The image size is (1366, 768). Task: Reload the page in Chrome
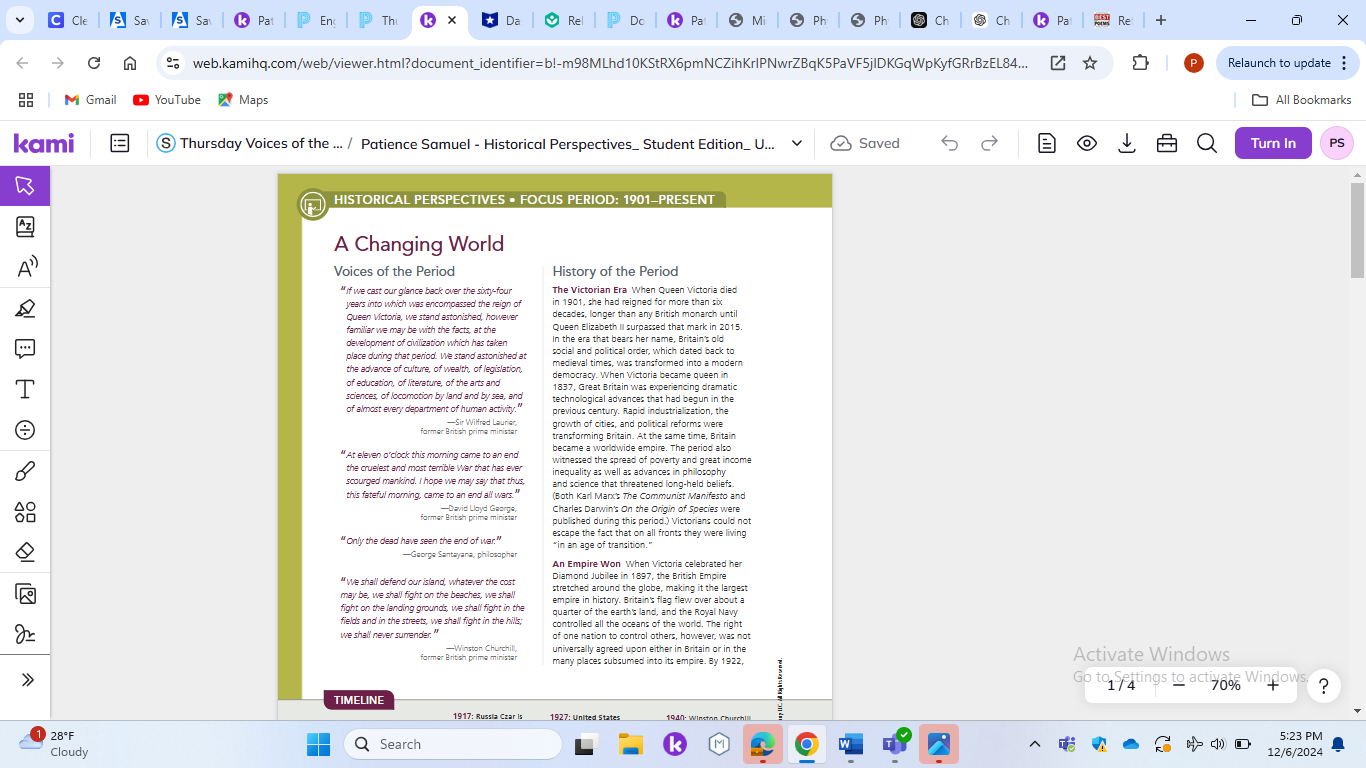click(x=94, y=63)
